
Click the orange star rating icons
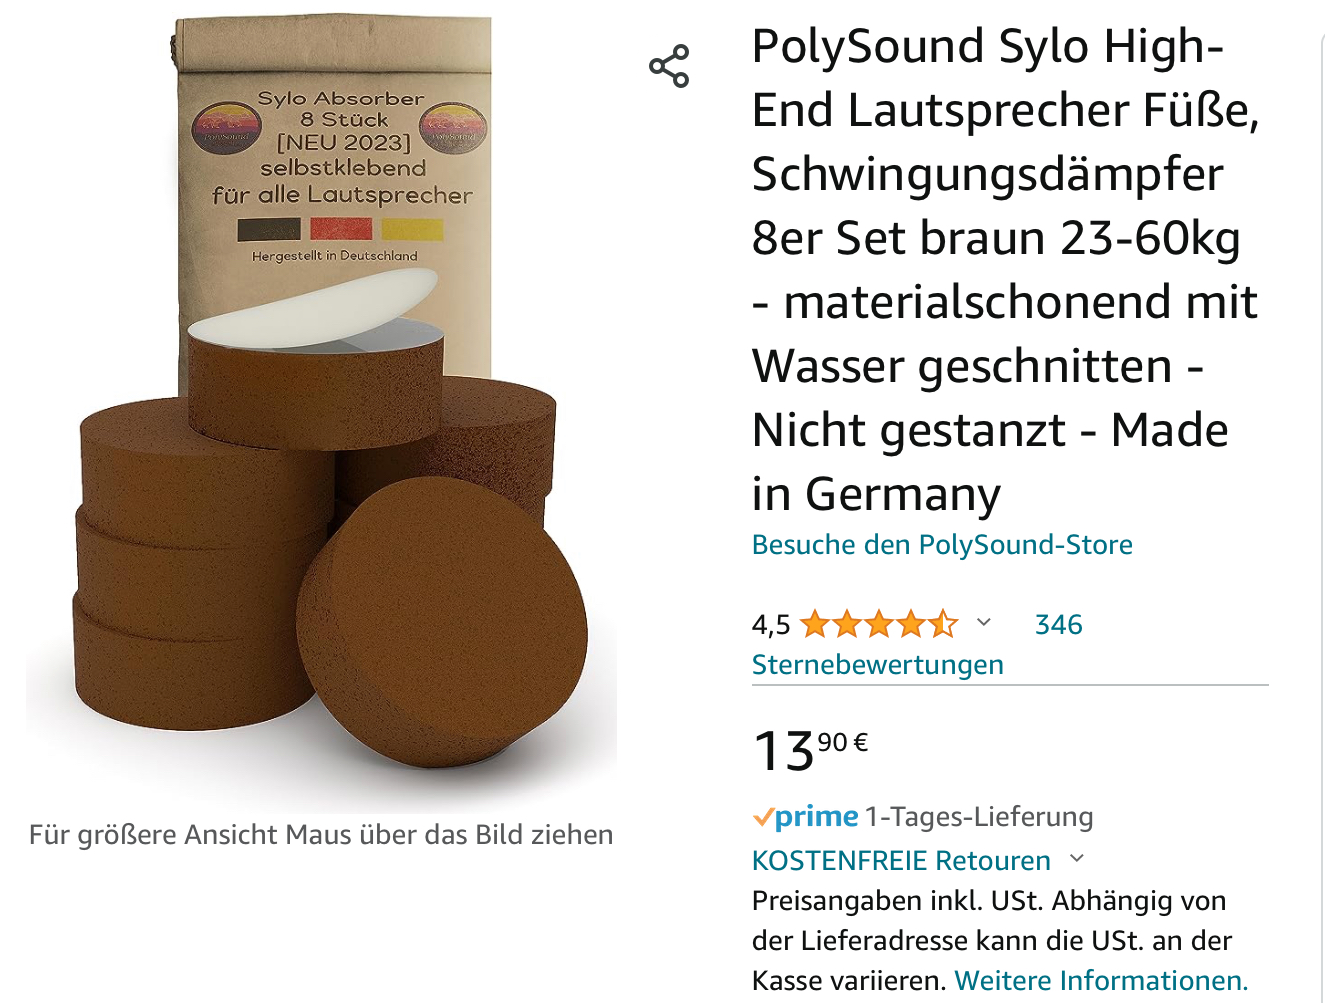tap(879, 624)
